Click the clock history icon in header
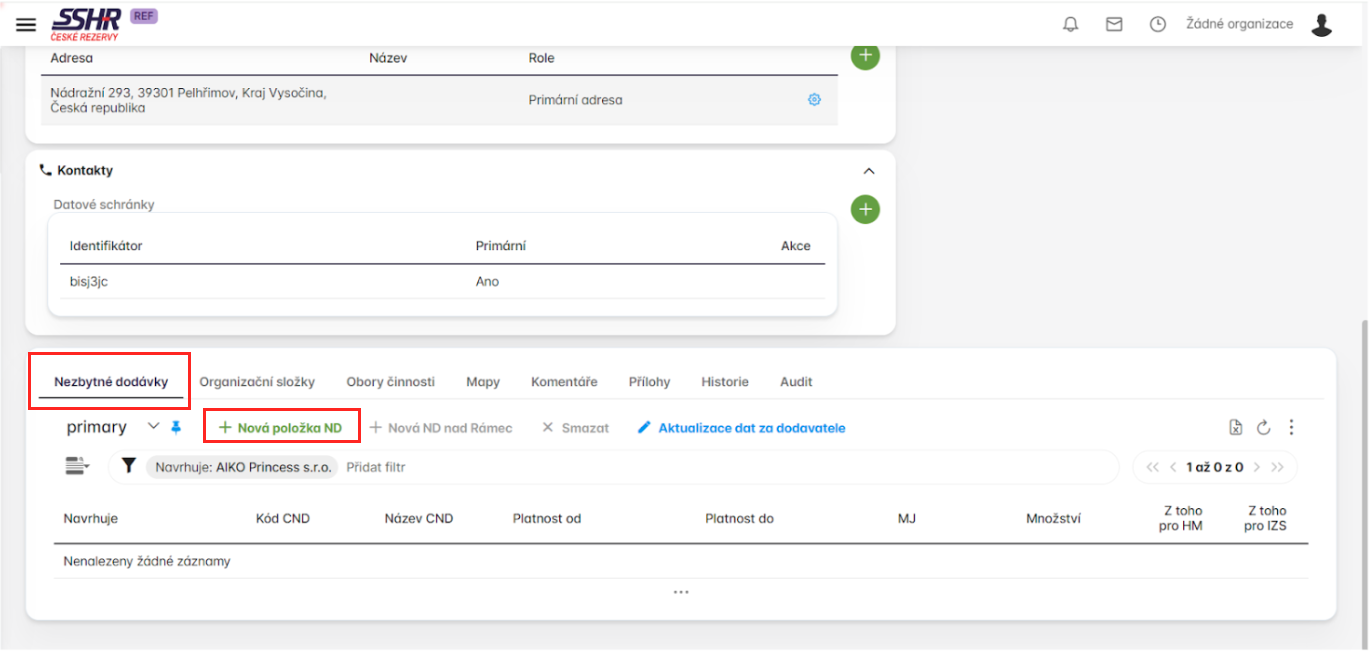 [x=1158, y=25]
